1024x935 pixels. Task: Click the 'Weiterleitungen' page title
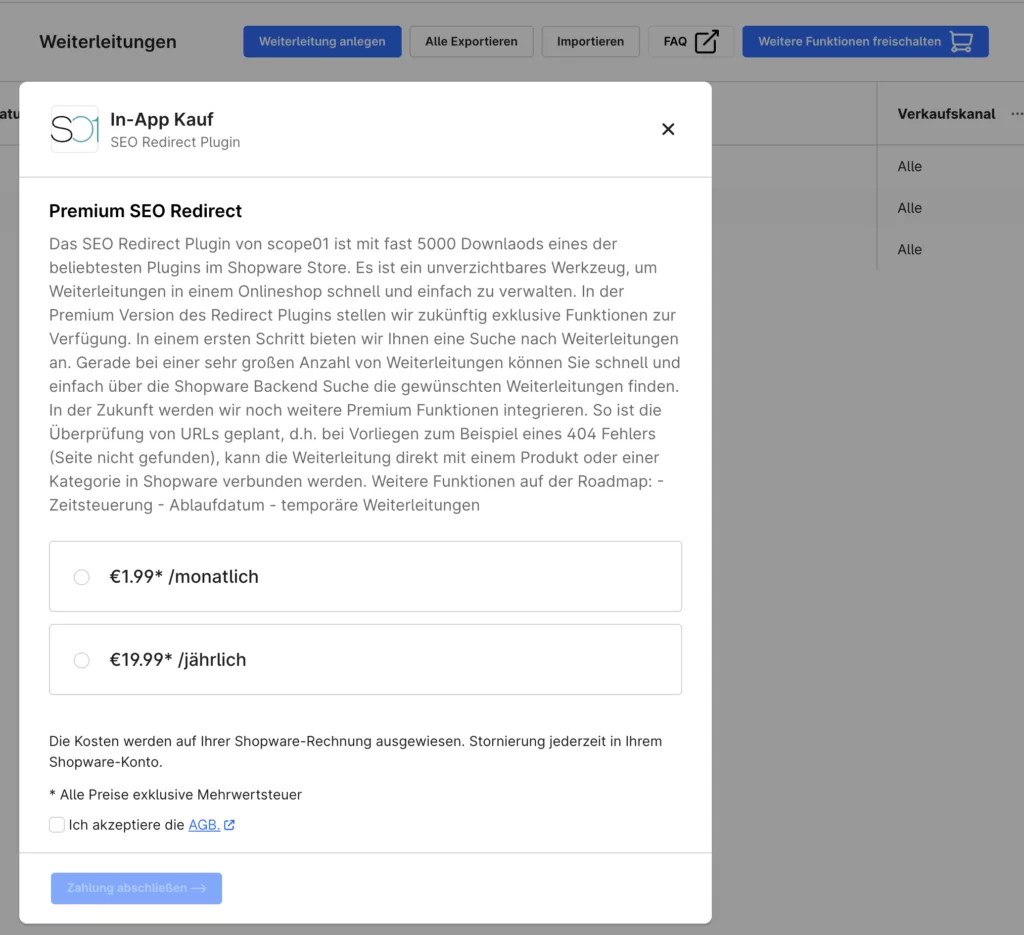108,42
